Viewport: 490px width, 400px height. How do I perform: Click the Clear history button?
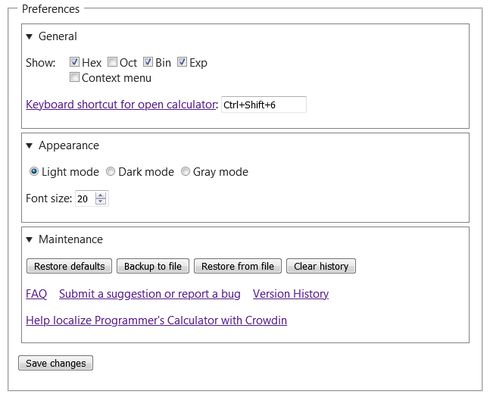coord(321,266)
